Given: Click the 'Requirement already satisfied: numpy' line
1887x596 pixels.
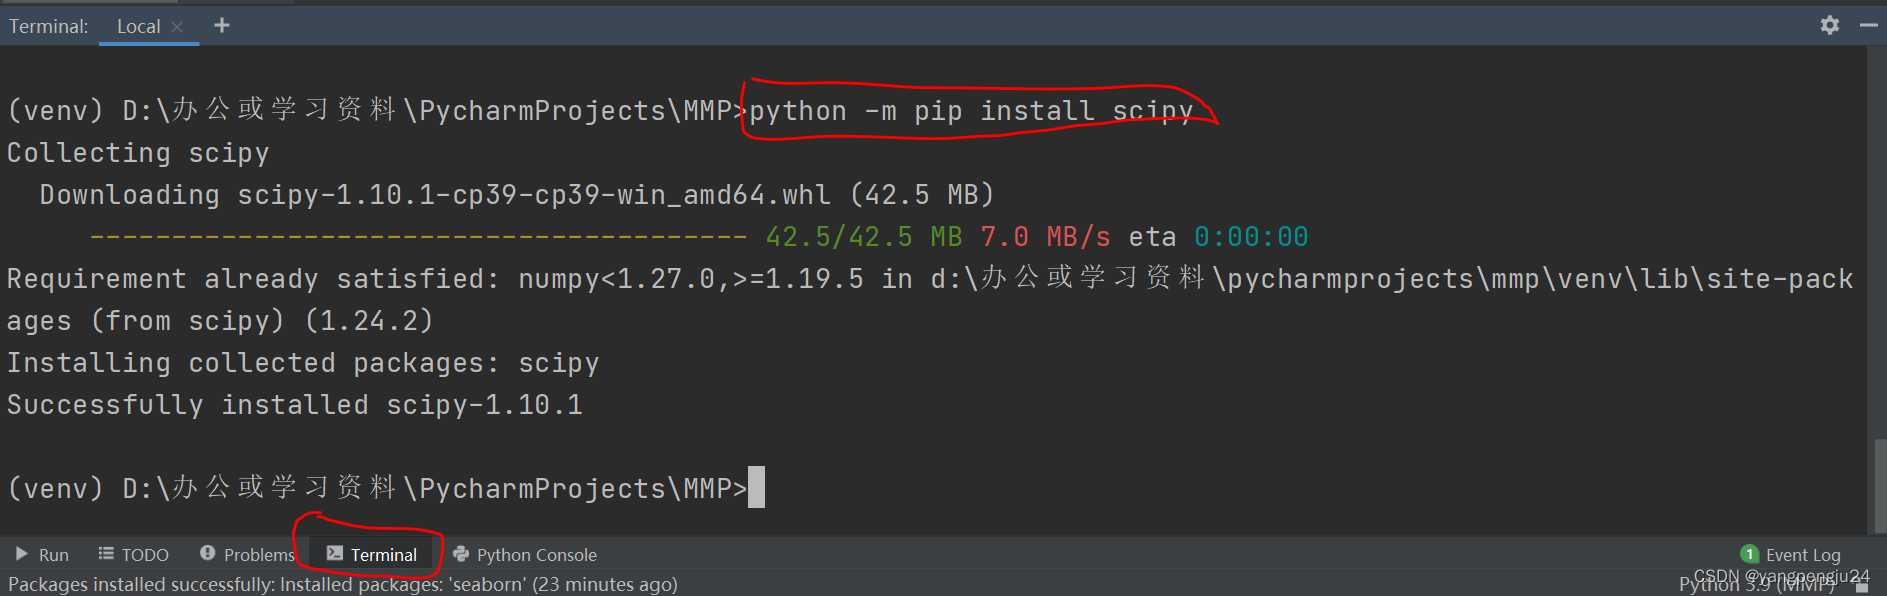Looking at the screenshot, I should [930, 300].
